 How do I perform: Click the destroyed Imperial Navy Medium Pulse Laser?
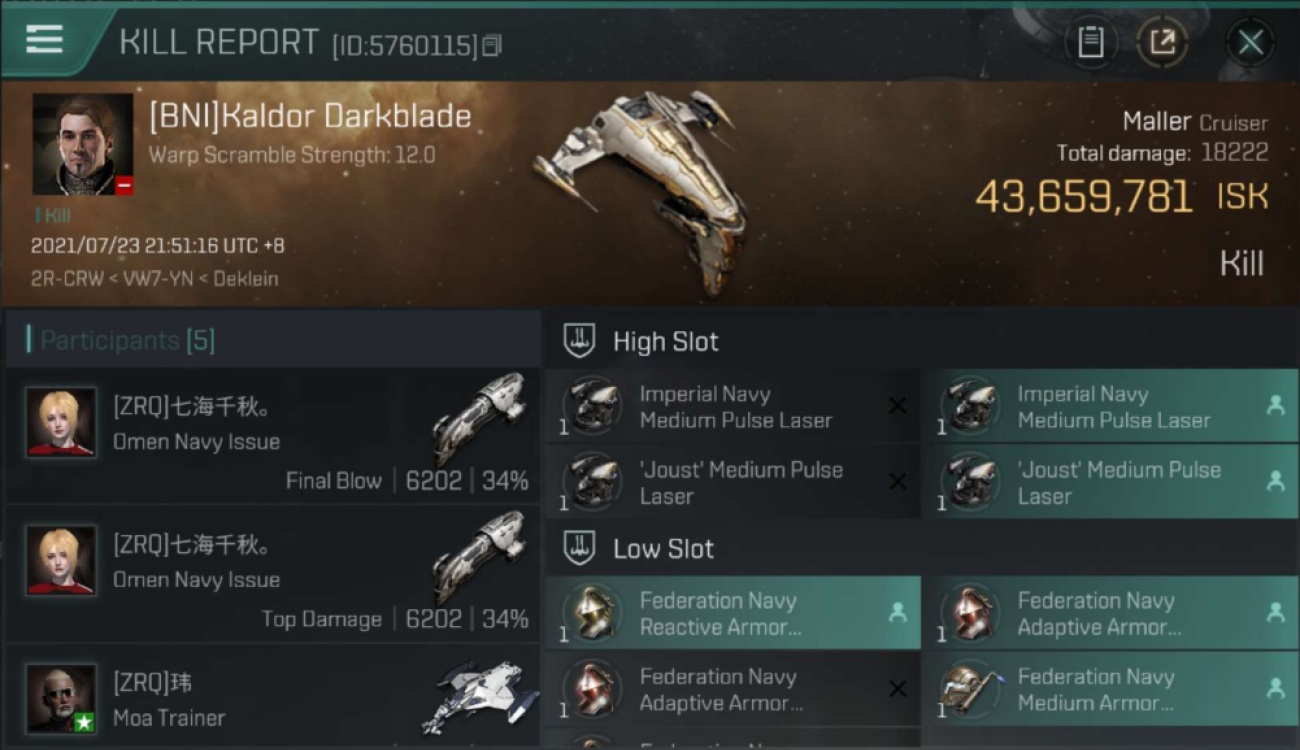point(733,406)
